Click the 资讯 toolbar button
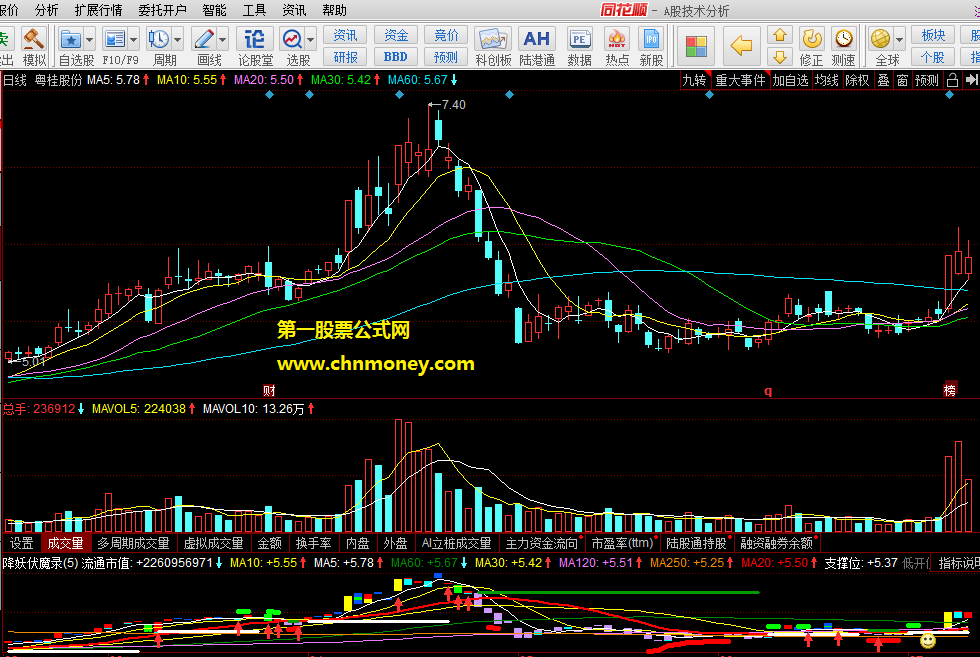The height and width of the screenshot is (657, 980). click(345, 35)
